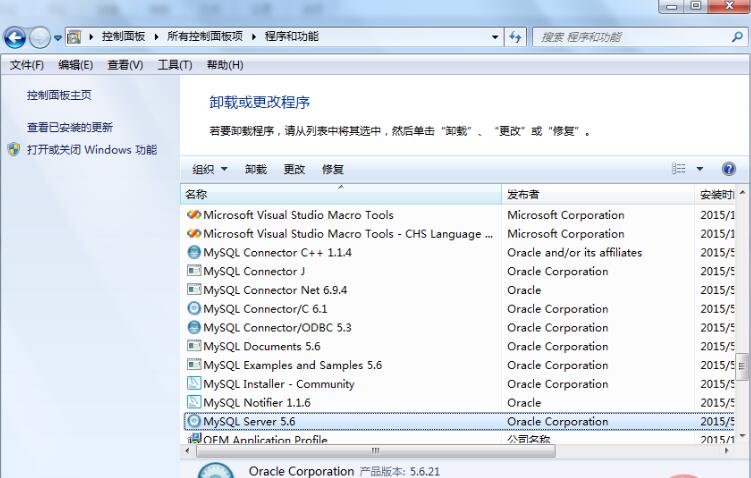
Task: Click the 修复 toolbar button
Action: pos(332,169)
